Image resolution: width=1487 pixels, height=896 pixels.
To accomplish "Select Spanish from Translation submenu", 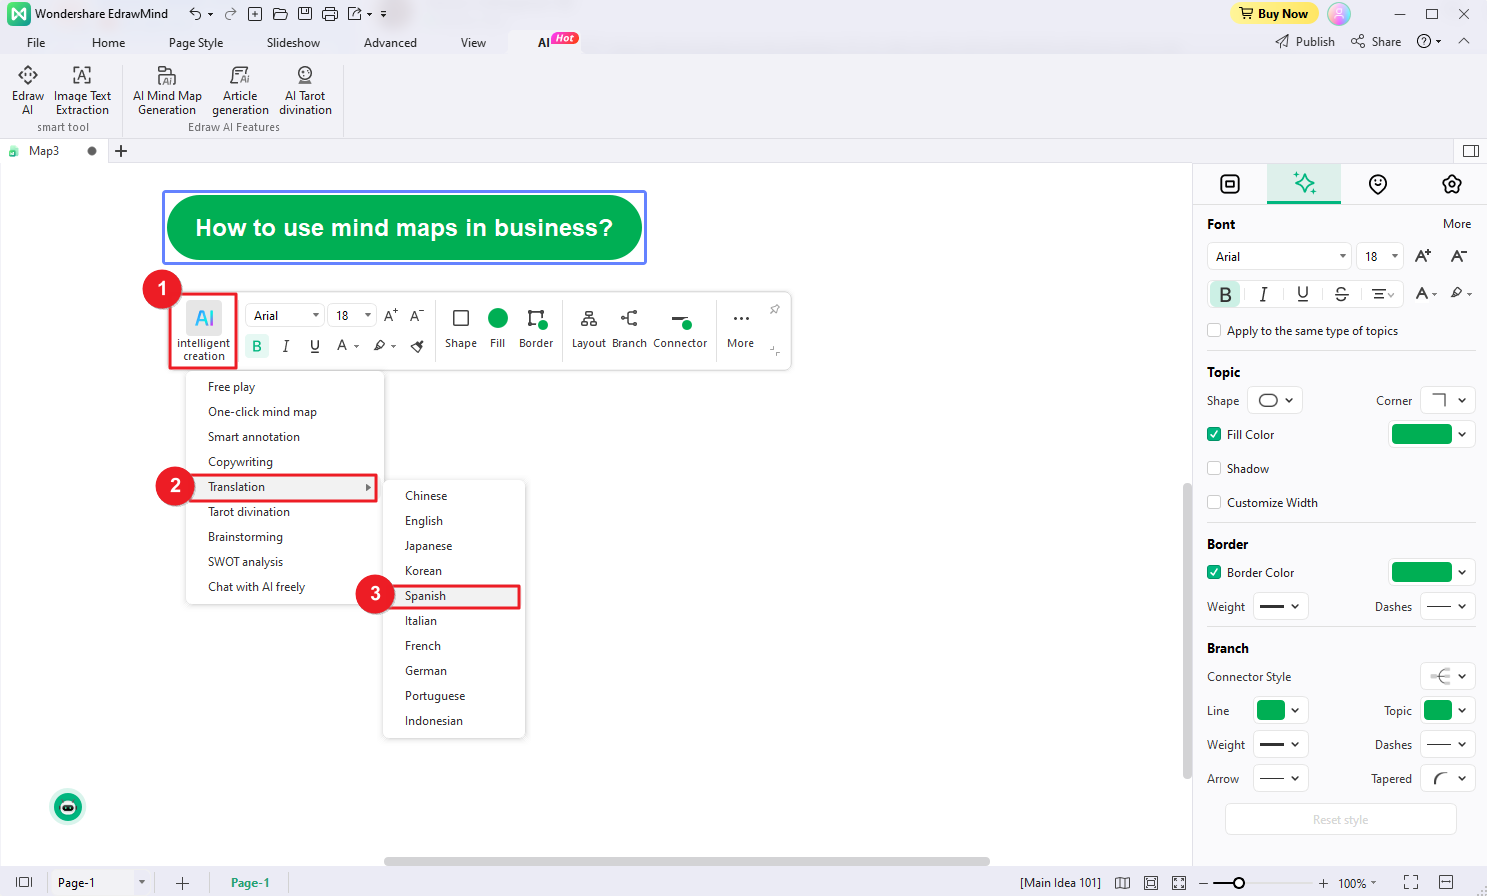I will [455, 596].
